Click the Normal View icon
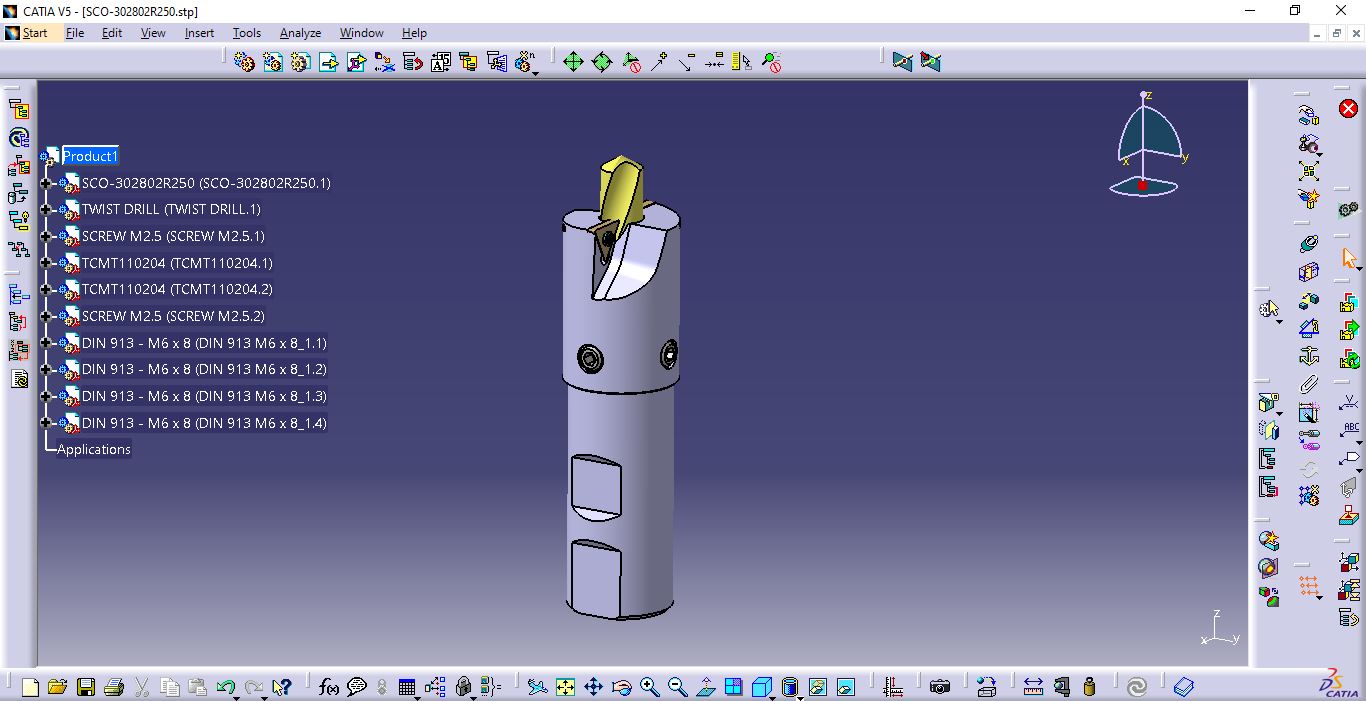 (x=706, y=687)
